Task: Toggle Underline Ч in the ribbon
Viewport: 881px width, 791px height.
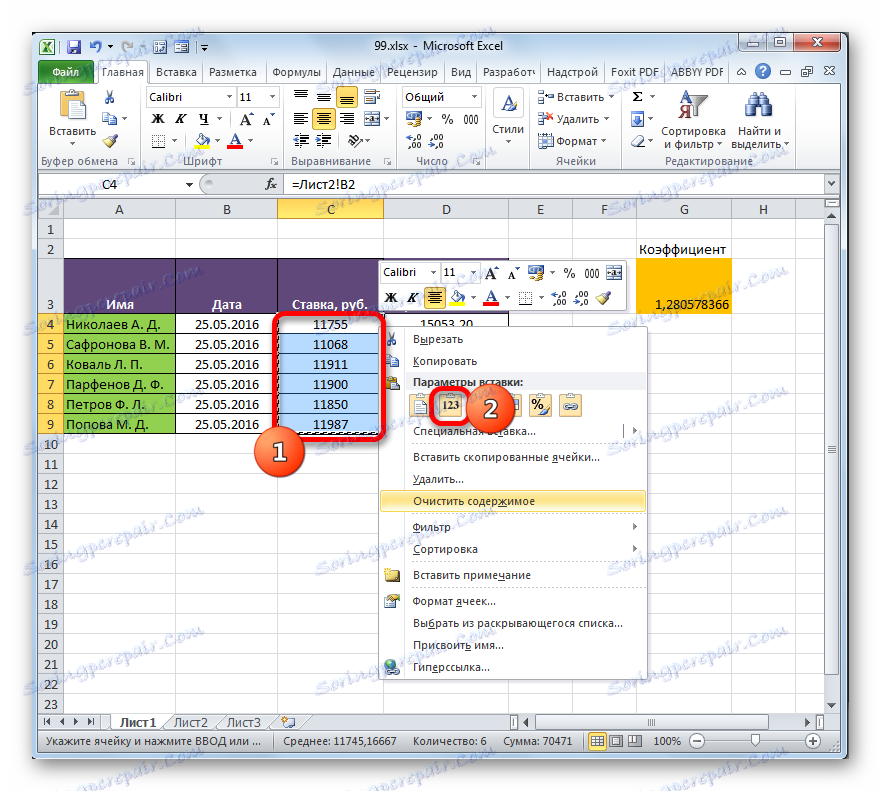Action: pyautogui.click(x=203, y=119)
